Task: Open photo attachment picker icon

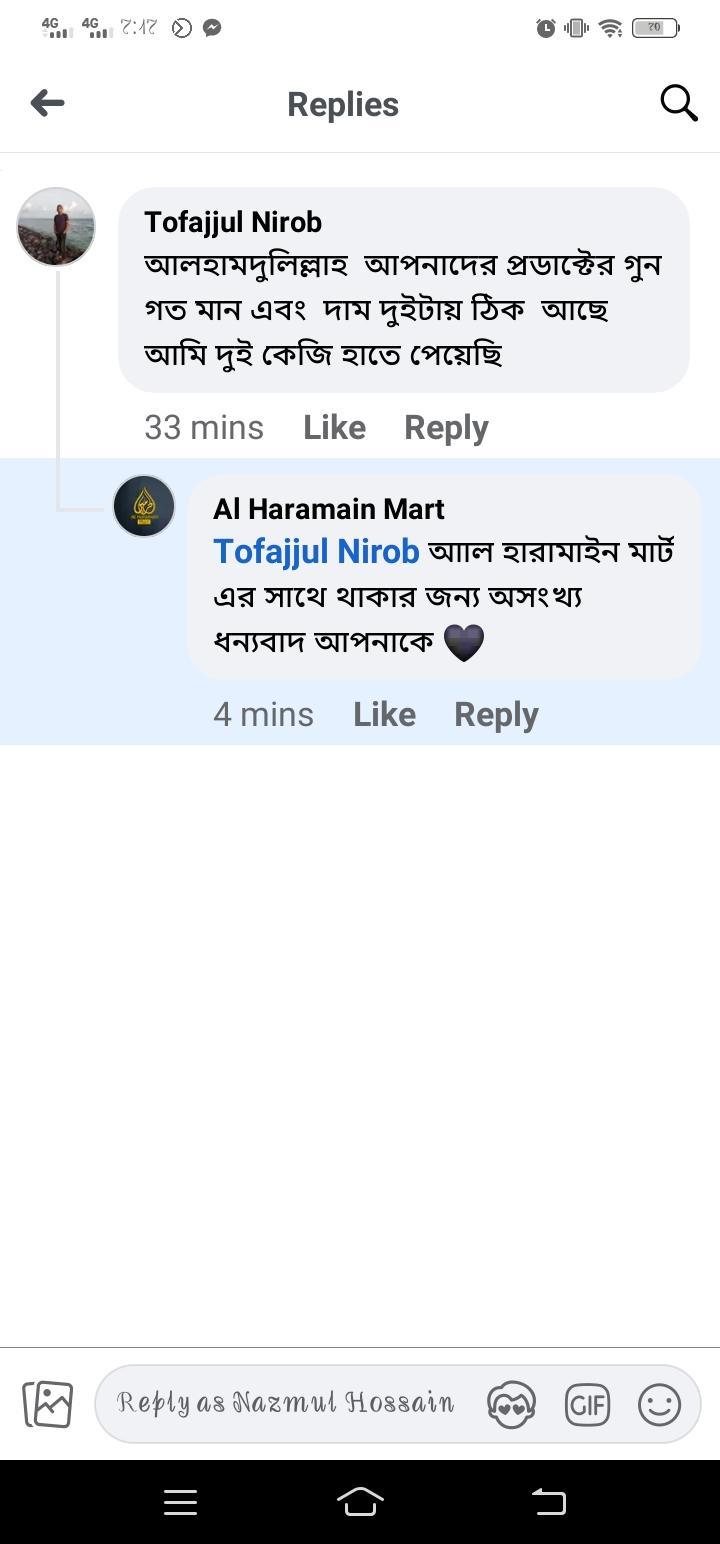Action: (x=48, y=1404)
